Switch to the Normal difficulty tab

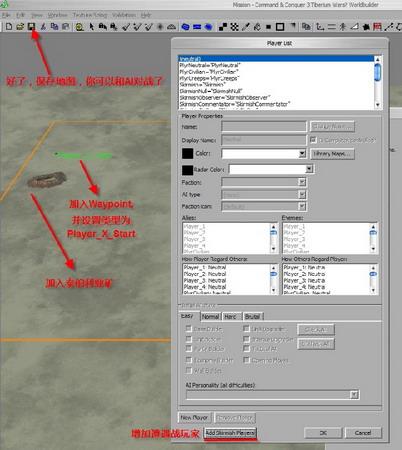pos(210,316)
